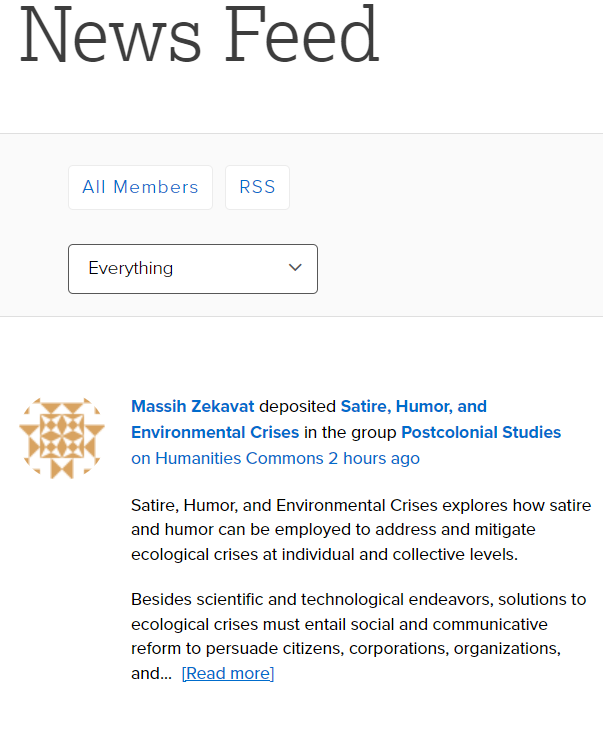Open the All Members tab
This screenshot has width=603, height=733.
tap(140, 187)
